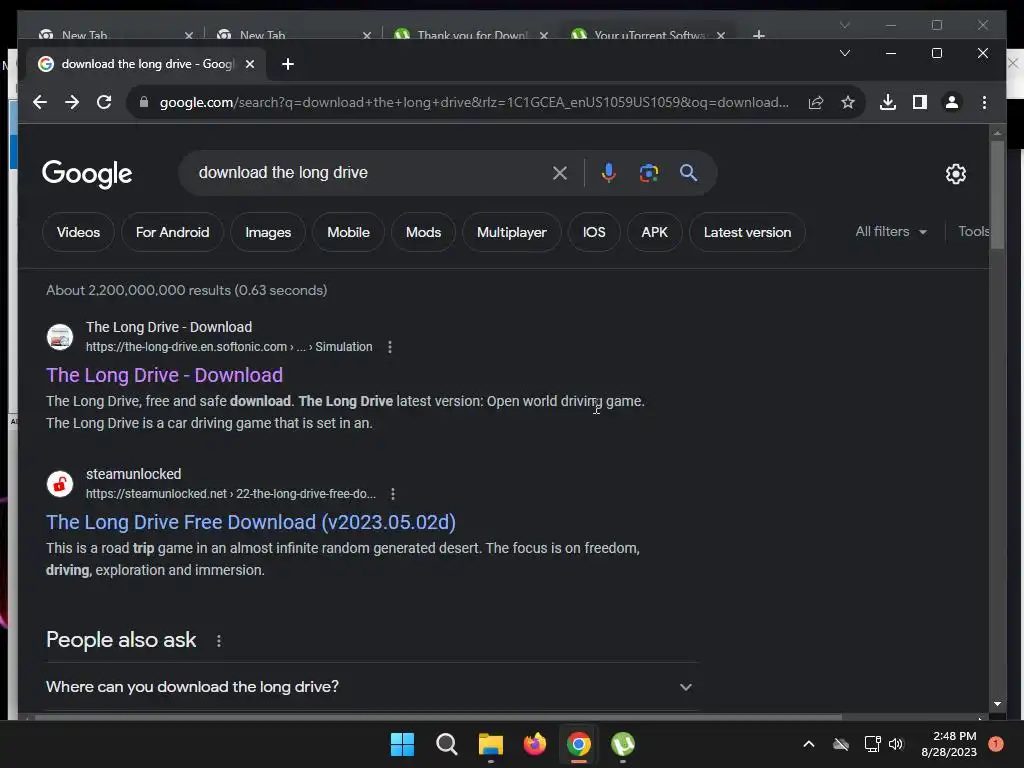The image size is (1024, 768).
Task: Click the steamunlocked.net URL breadcrumb
Action: (x=231, y=494)
